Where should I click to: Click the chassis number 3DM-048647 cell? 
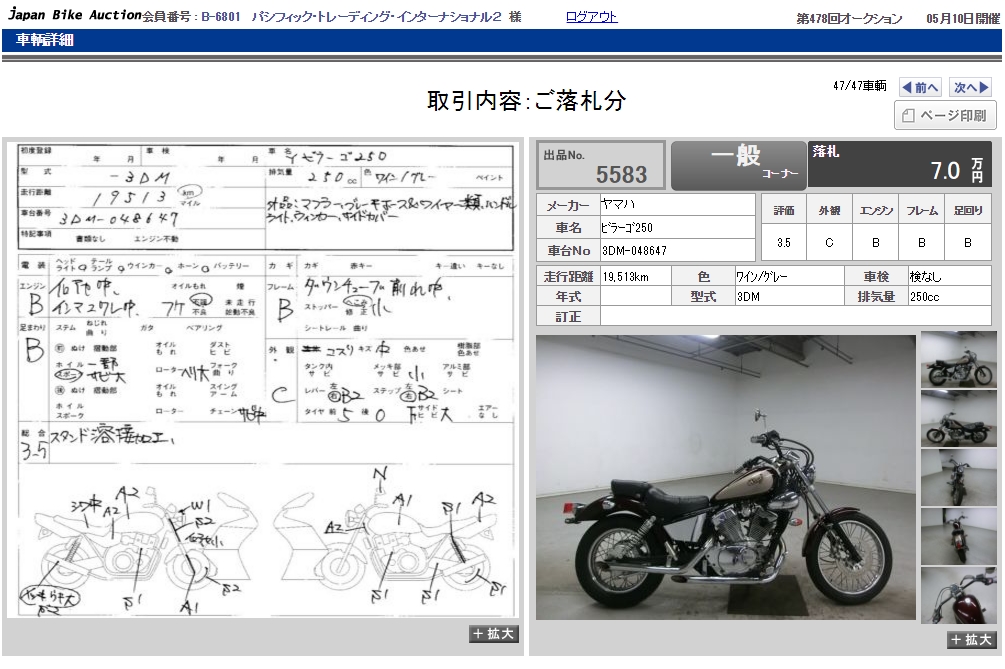coord(677,250)
